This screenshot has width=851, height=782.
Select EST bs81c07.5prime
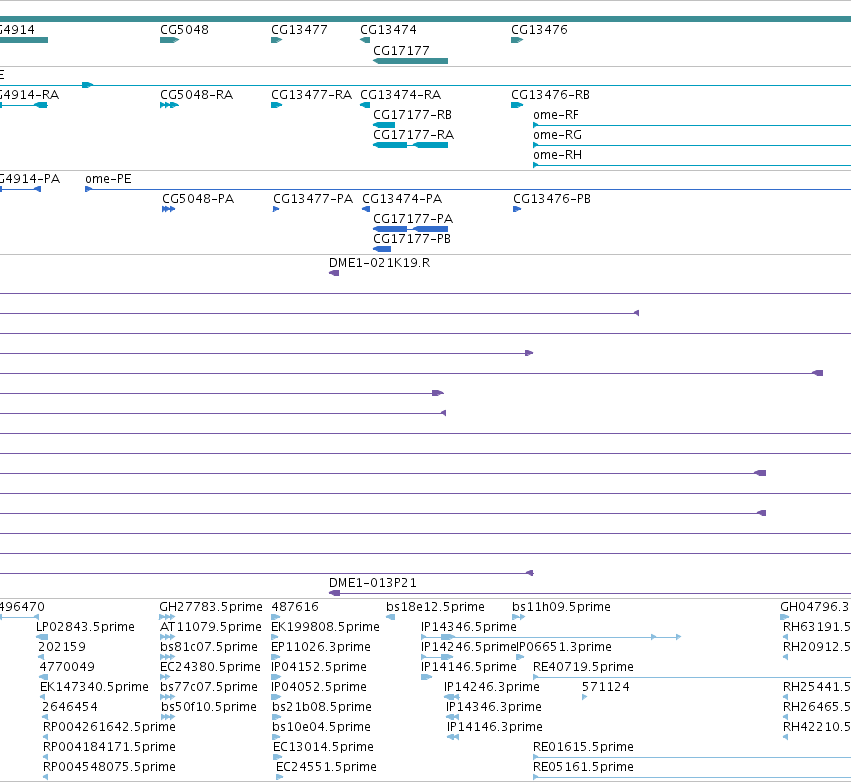point(209,647)
